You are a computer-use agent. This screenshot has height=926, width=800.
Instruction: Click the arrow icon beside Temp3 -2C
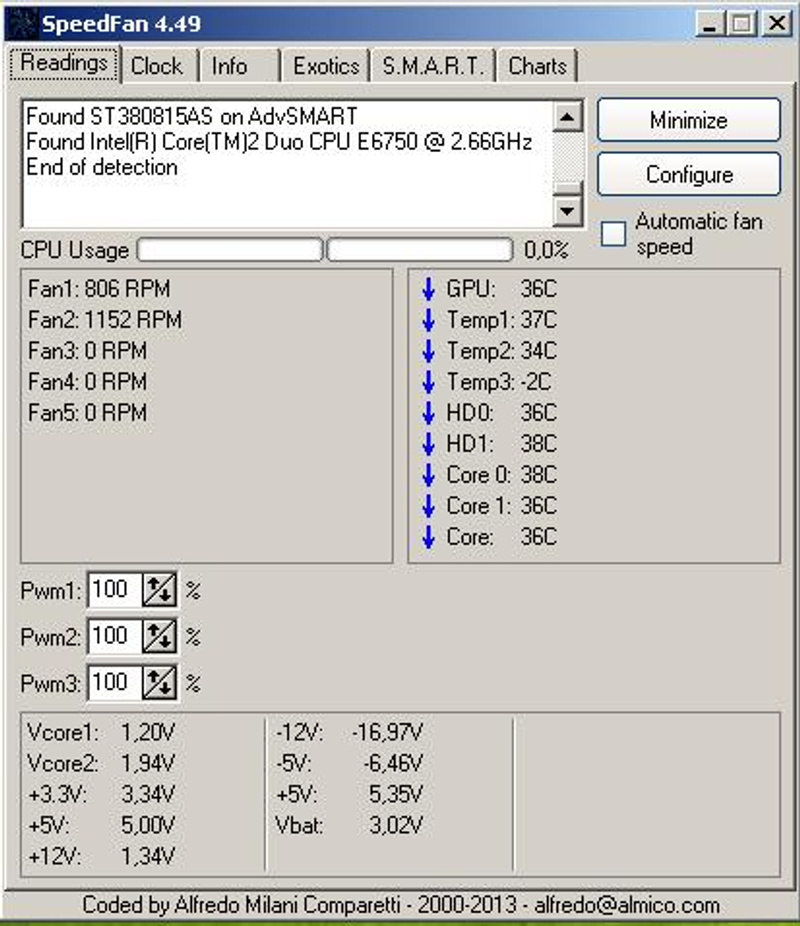coord(429,382)
